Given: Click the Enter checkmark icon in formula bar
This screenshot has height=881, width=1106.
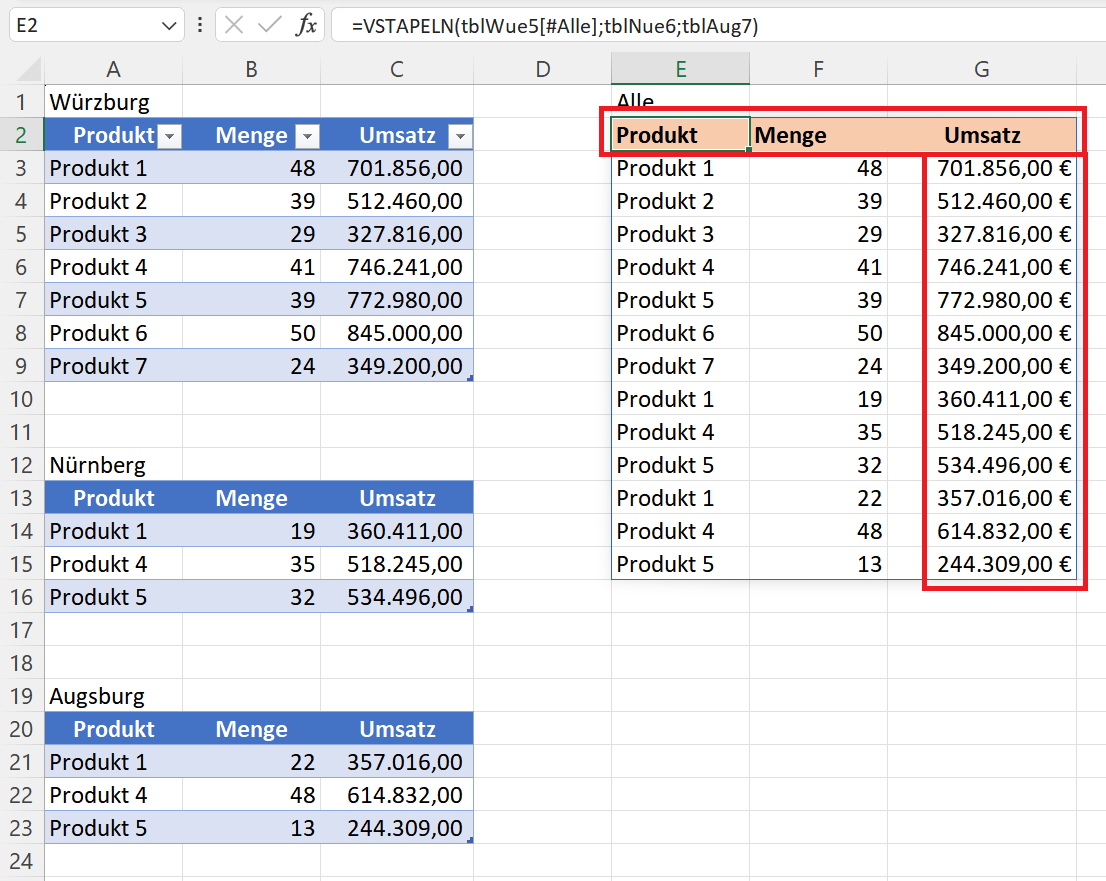Looking at the screenshot, I should [x=270, y=26].
